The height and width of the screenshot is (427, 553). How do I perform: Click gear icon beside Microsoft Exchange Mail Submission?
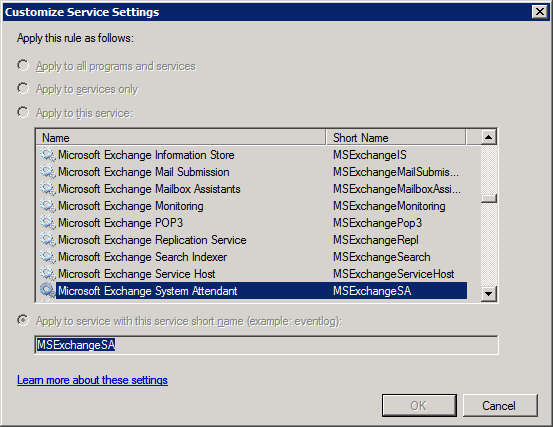click(48, 172)
